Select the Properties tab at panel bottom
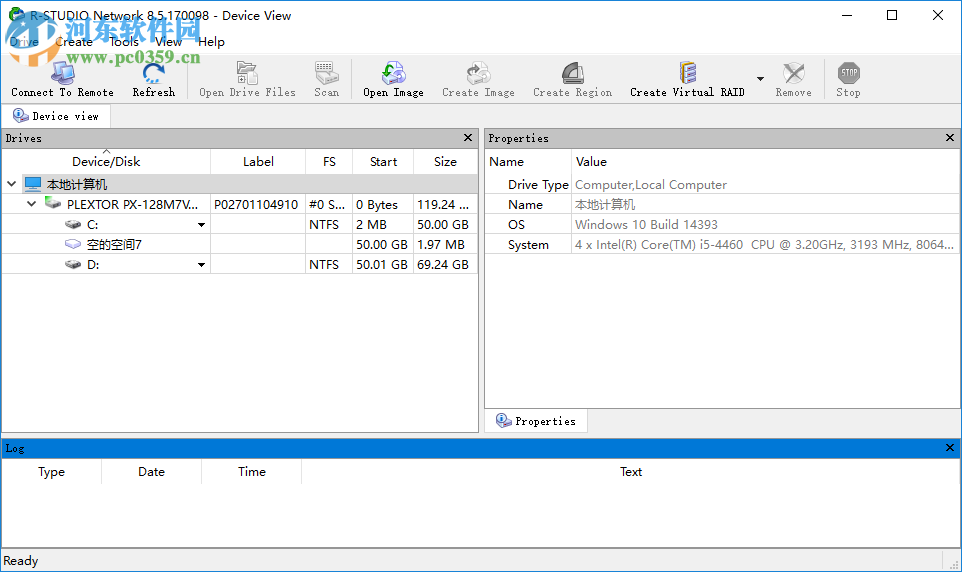The height and width of the screenshot is (572, 962). coord(536,421)
